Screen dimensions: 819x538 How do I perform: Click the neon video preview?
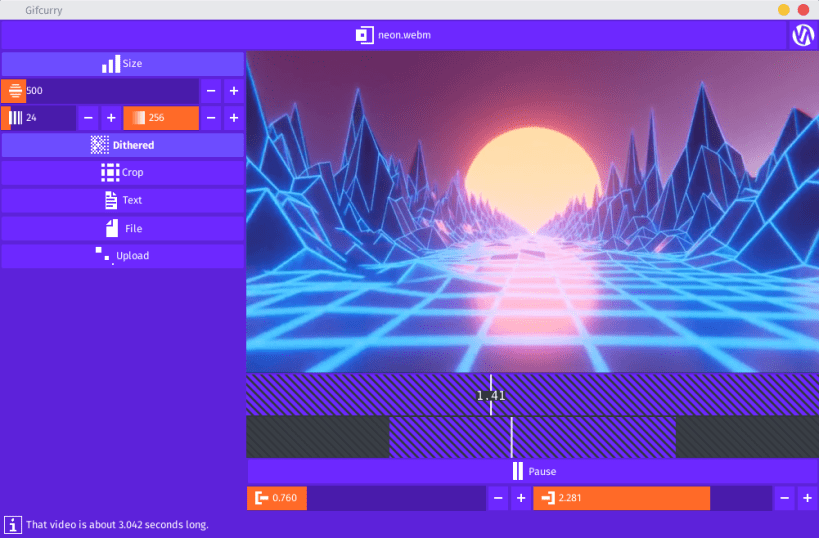point(532,212)
